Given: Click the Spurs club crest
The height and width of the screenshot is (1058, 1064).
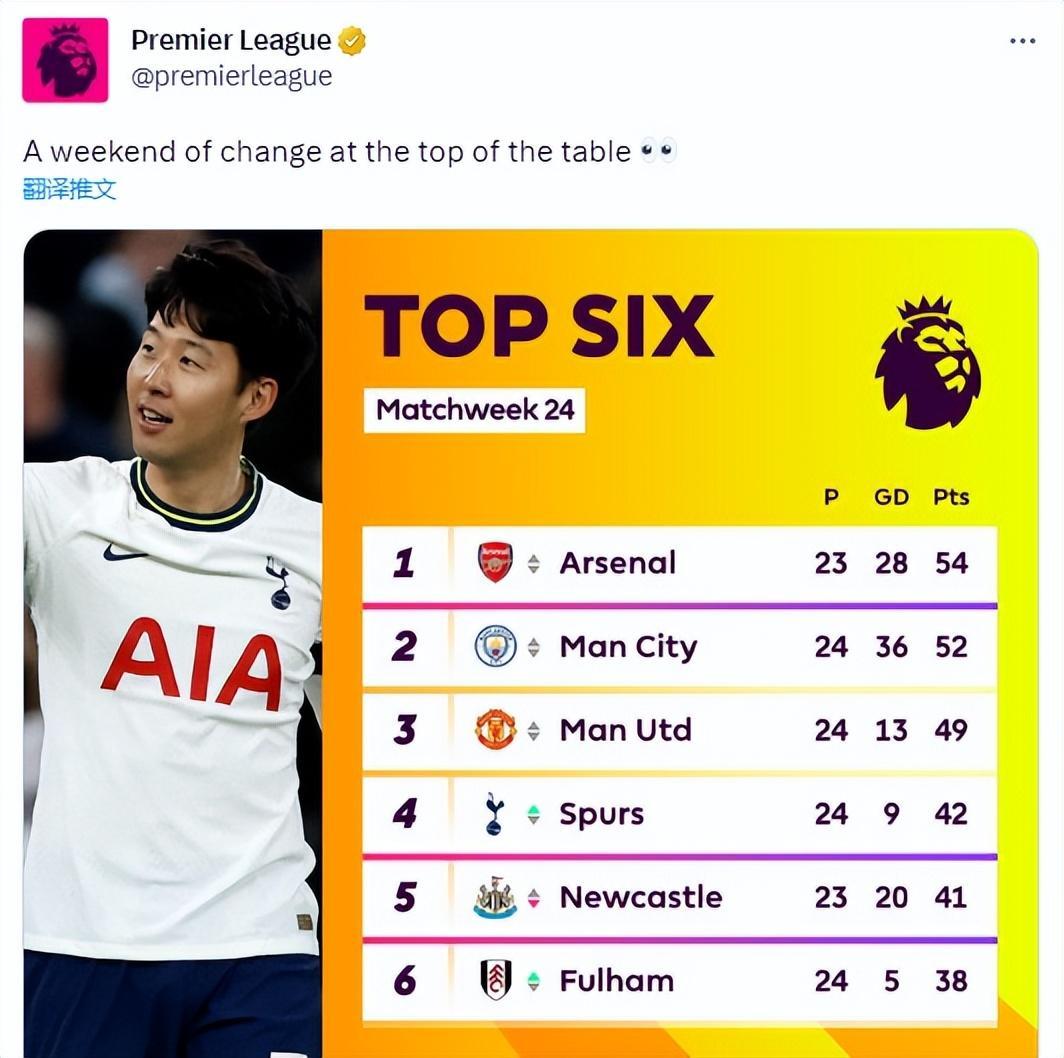Looking at the screenshot, I should tap(494, 814).
